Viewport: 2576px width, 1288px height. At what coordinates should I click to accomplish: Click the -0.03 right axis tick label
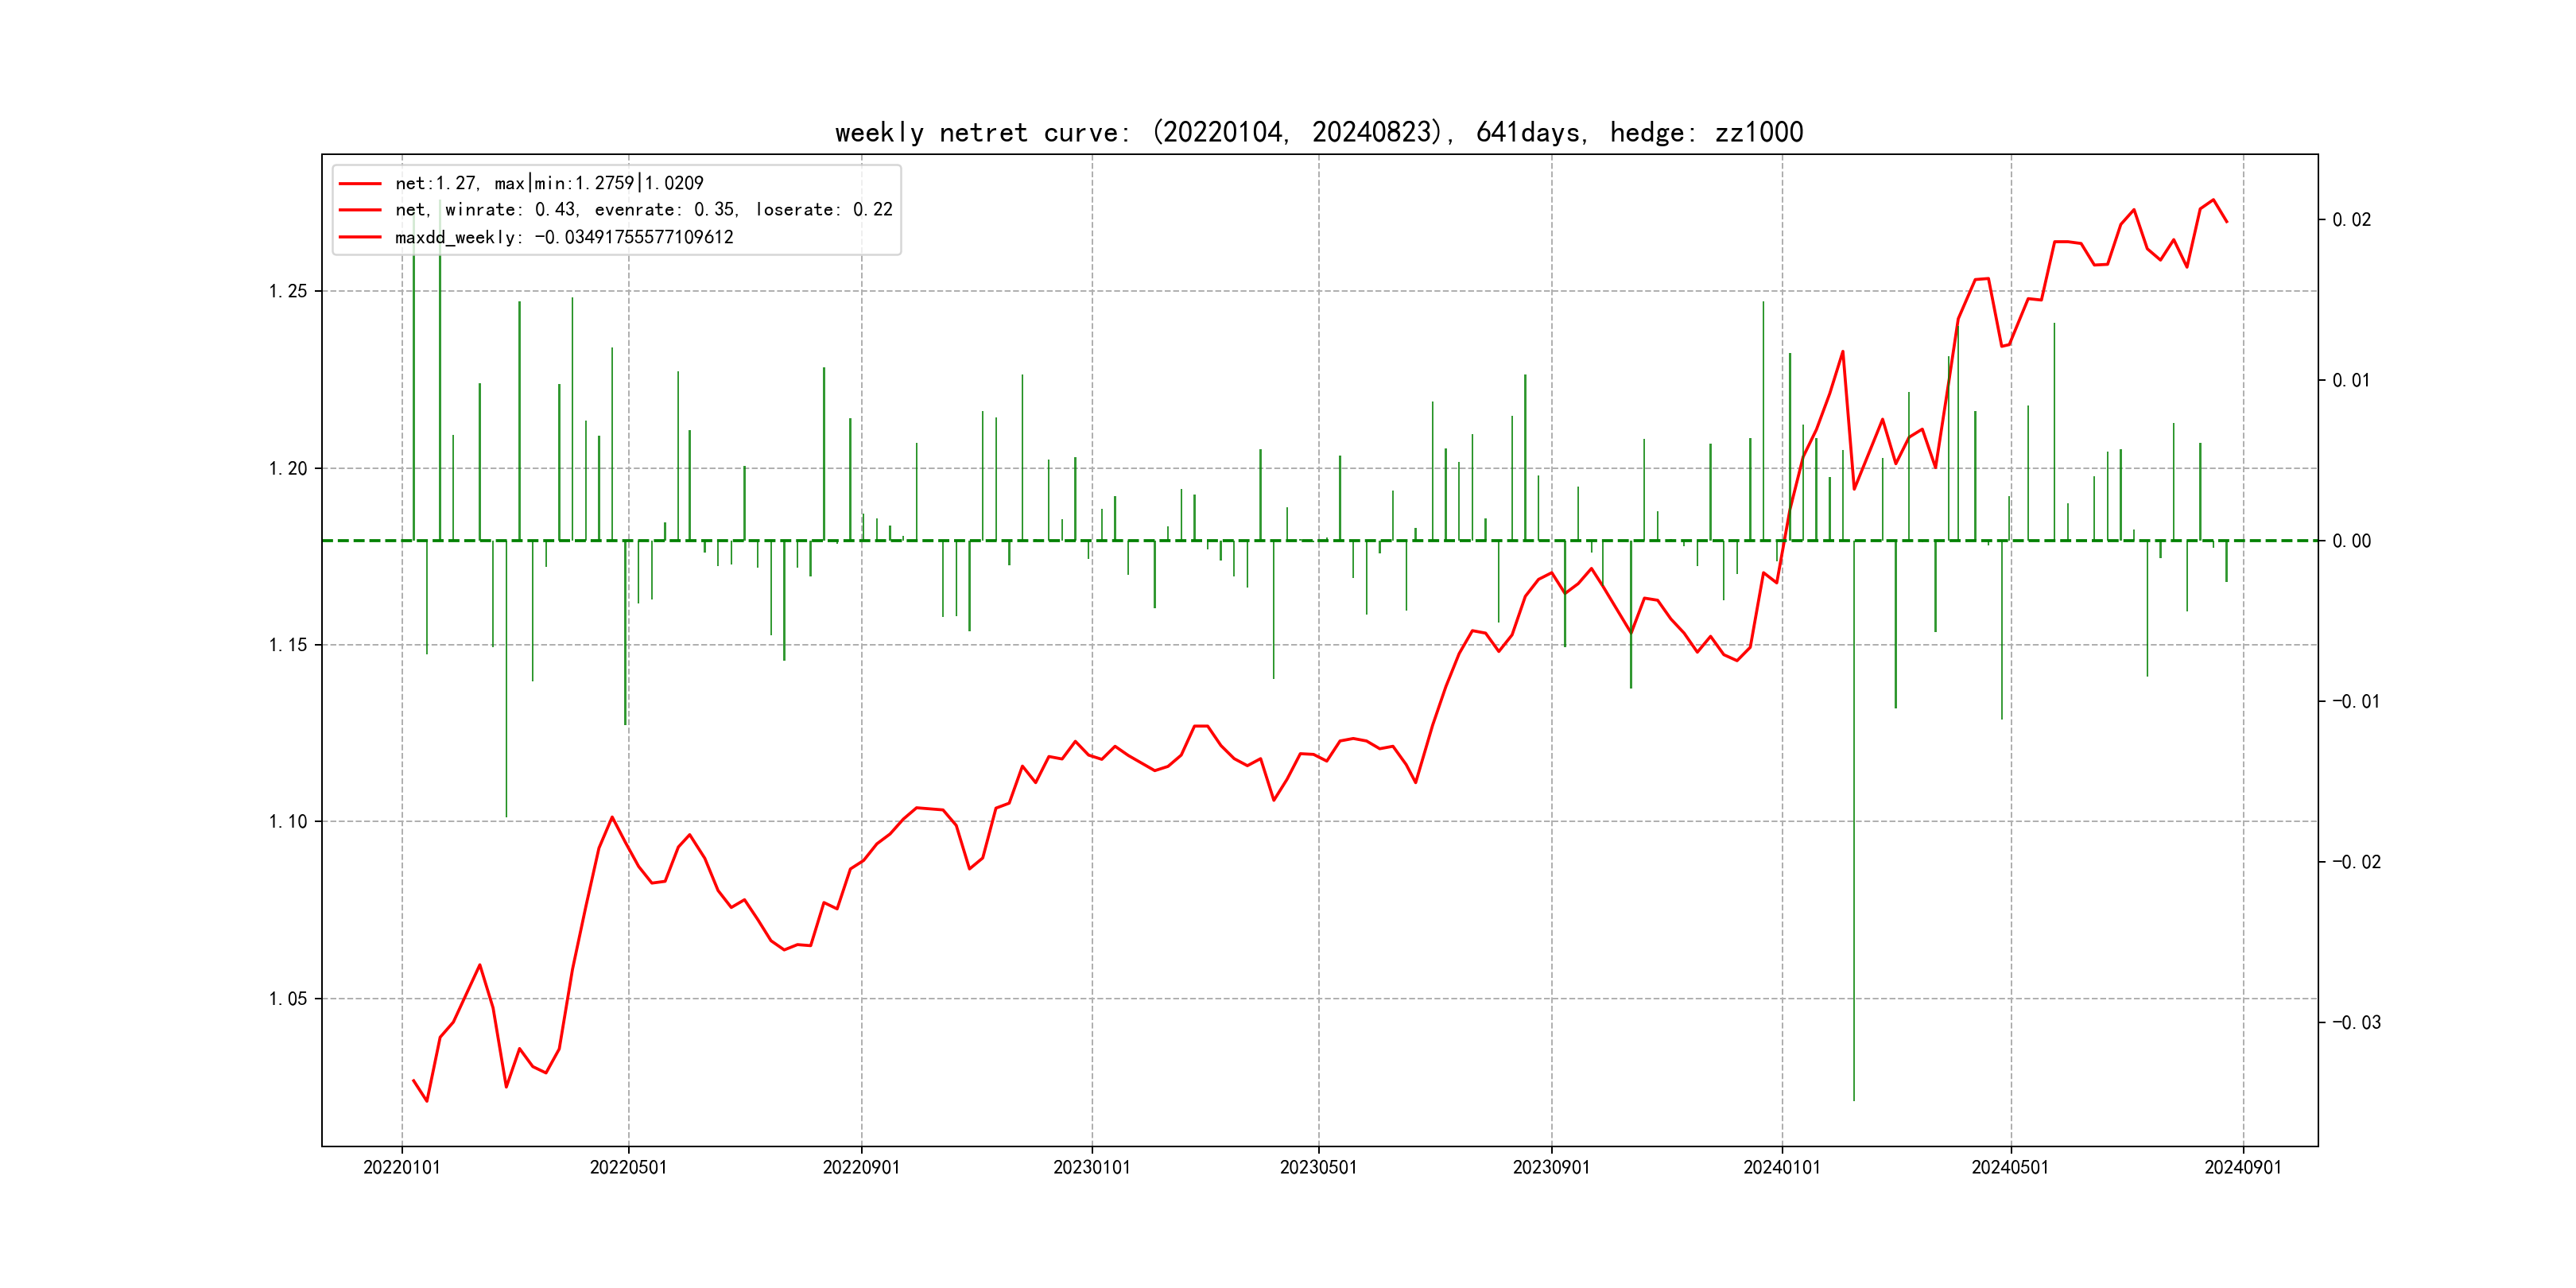(x=2356, y=1022)
